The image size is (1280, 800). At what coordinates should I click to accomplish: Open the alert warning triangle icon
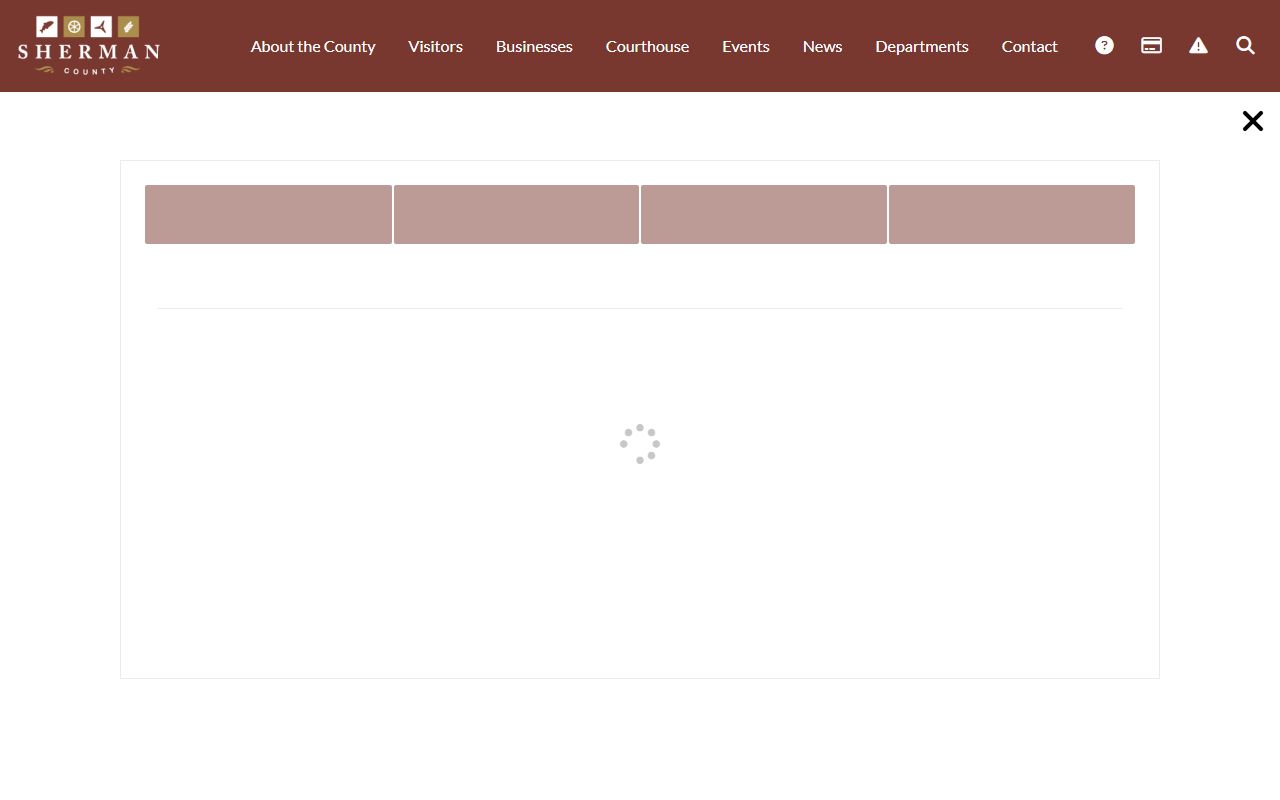1198,45
